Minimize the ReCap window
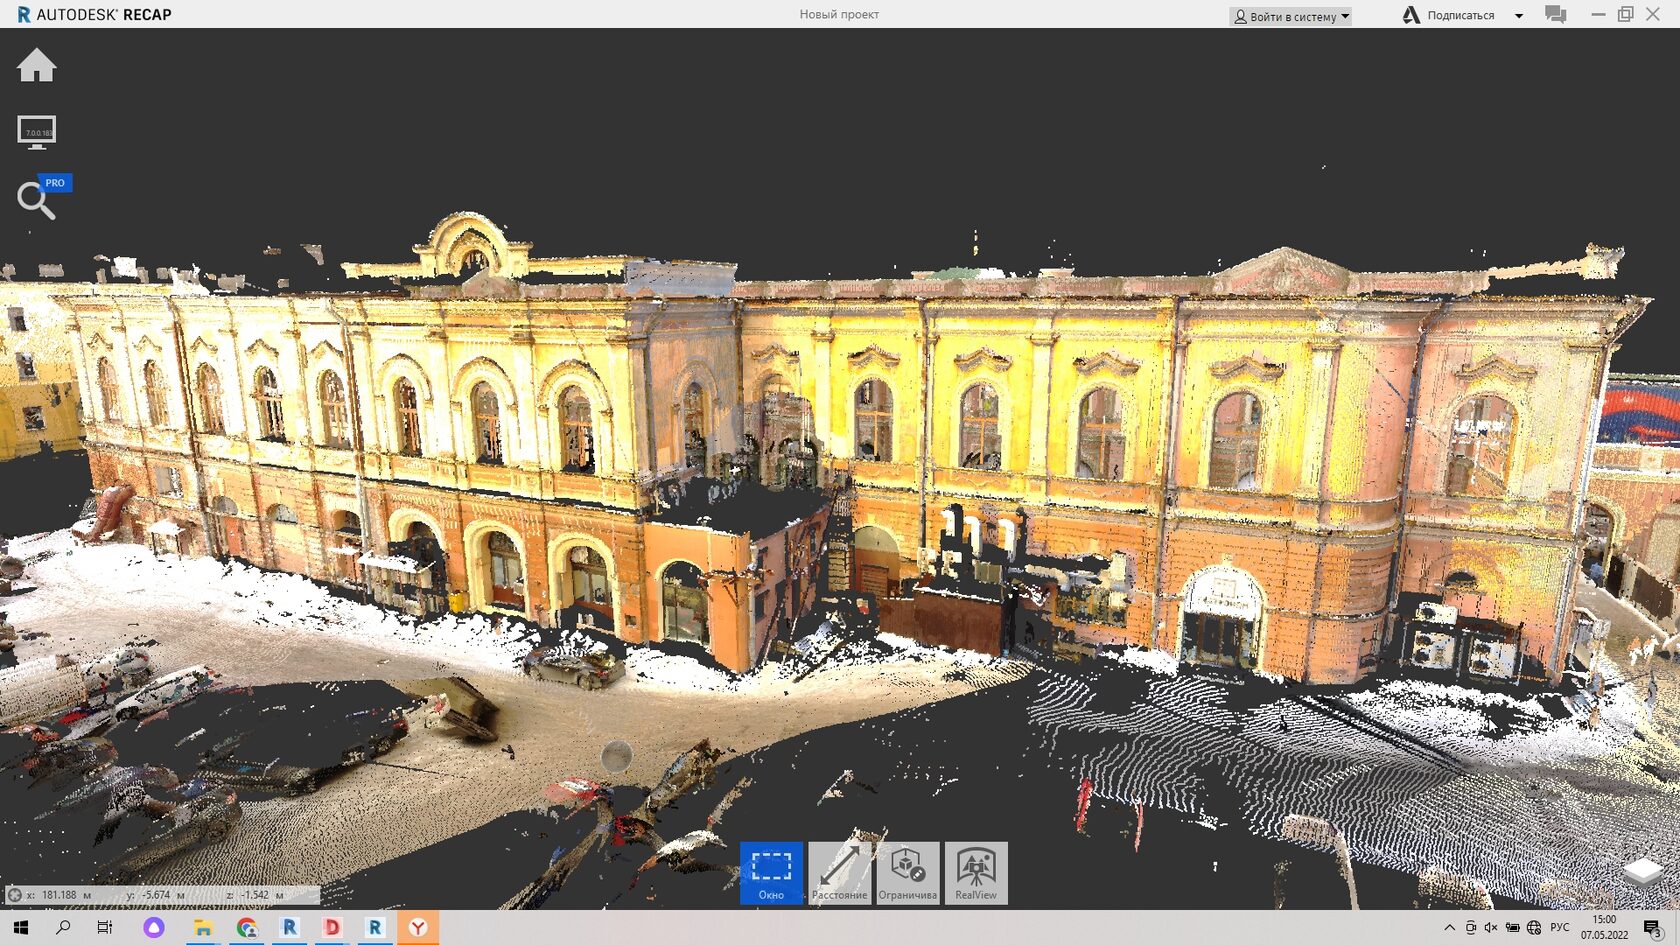Image resolution: width=1680 pixels, height=945 pixels. [x=1598, y=14]
